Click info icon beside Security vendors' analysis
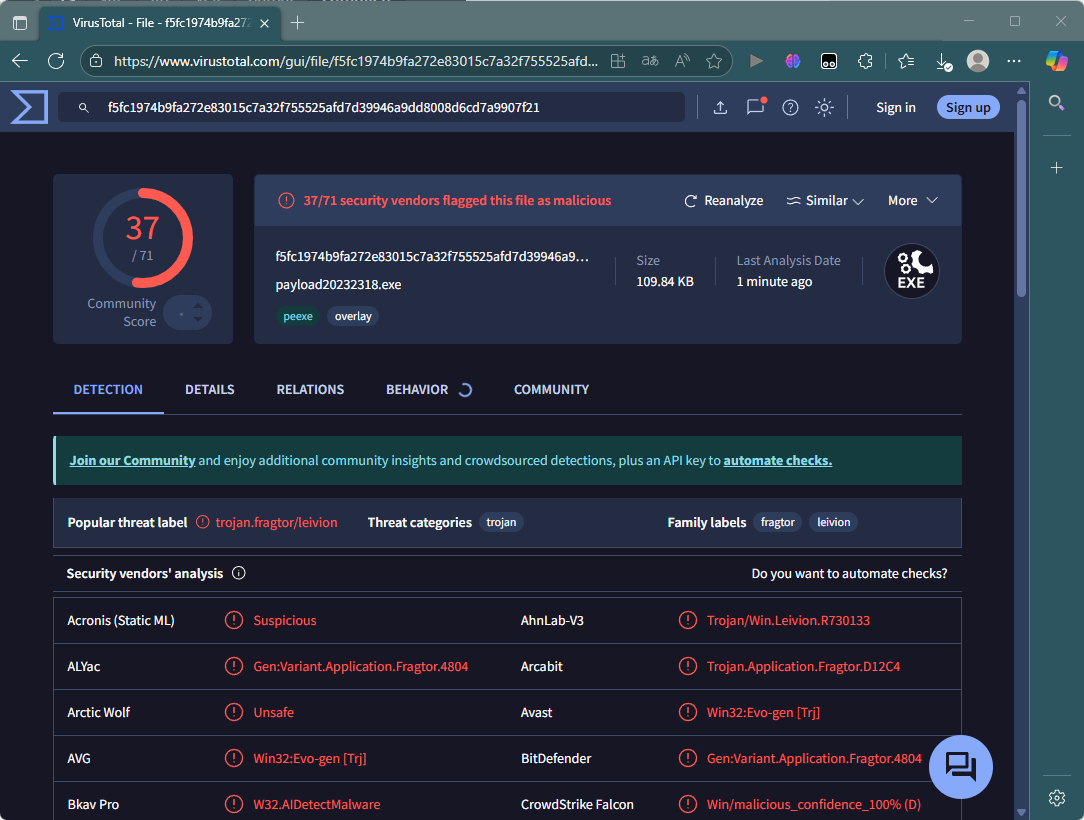This screenshot has height=820, width=1084. (x=239, y=573)
